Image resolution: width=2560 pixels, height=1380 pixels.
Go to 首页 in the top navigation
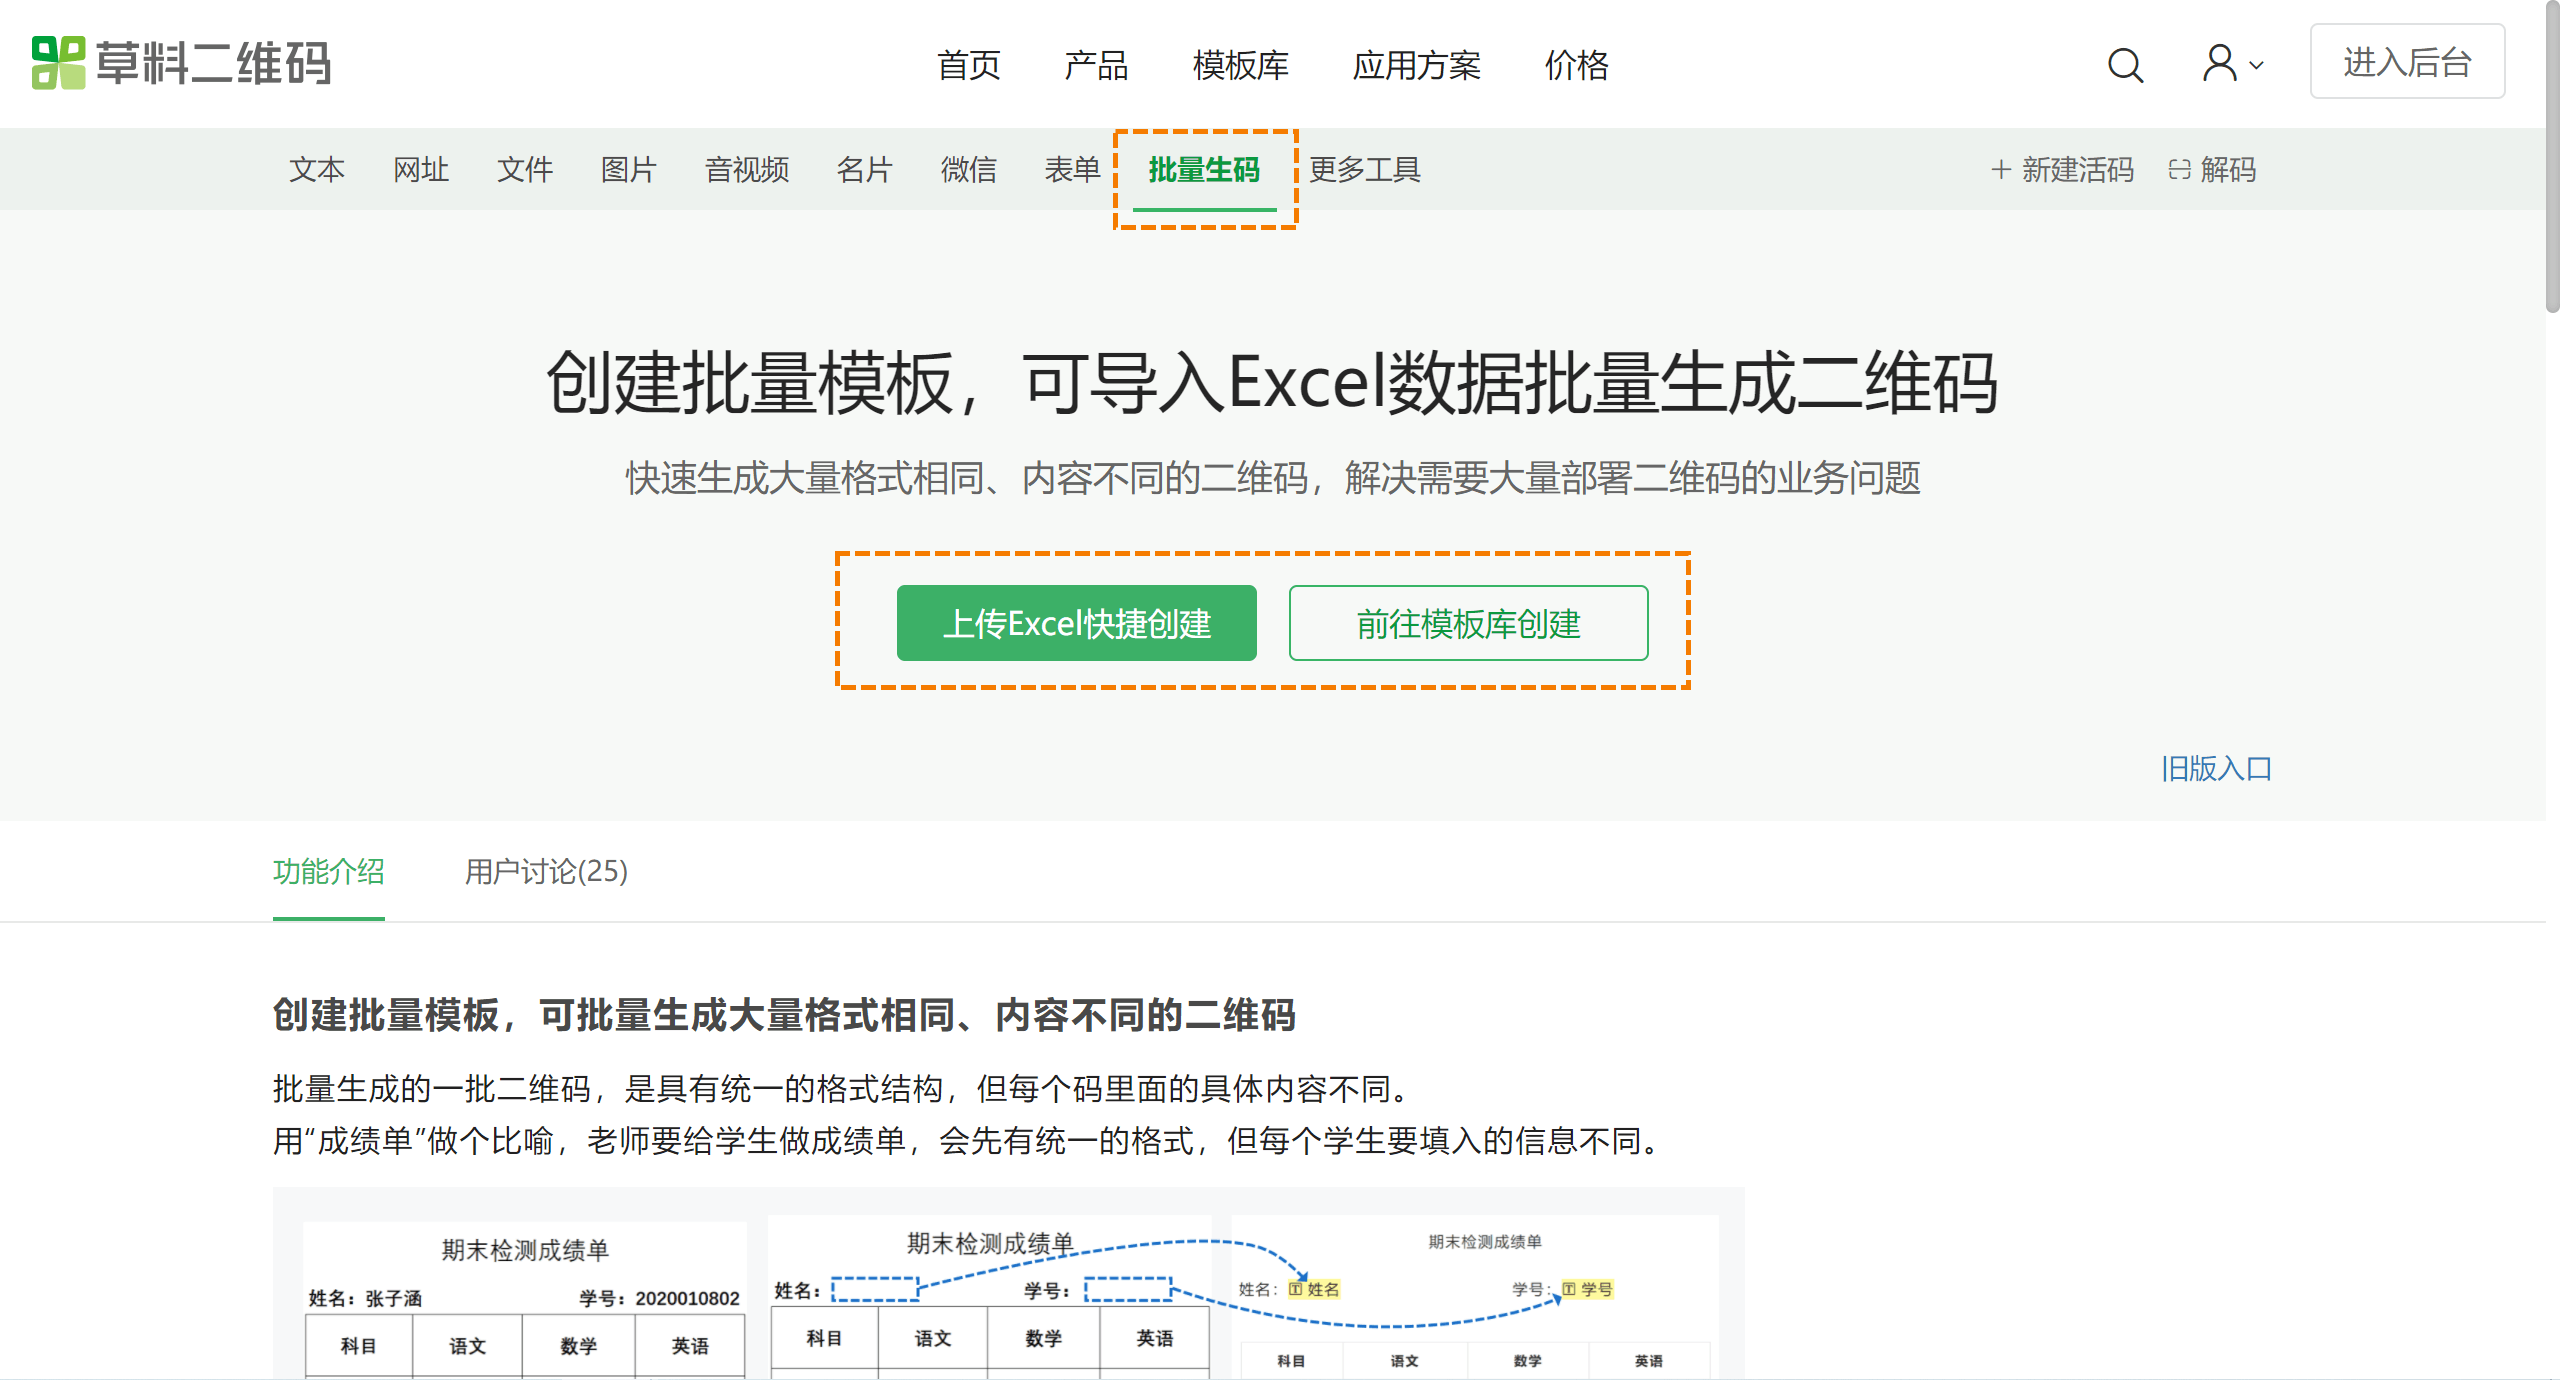click(x=968, y=65)
